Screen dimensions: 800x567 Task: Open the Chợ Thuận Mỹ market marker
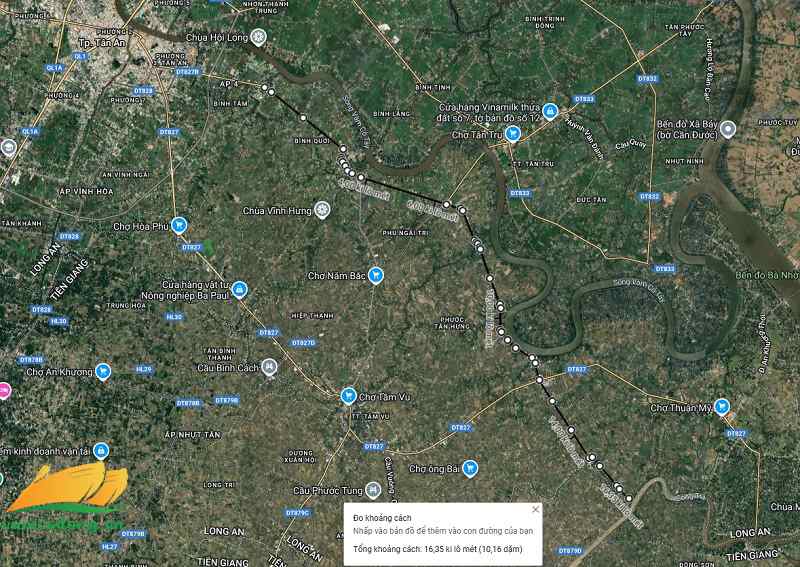coord(721,407)
